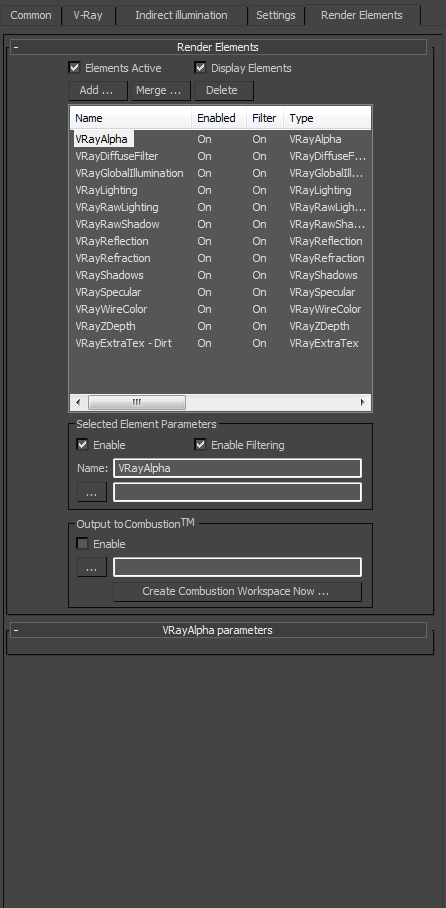This screenshot has height=908, width=446.
Task: Toggle the Enable Filtering checkbox
Action: point(200,445)
